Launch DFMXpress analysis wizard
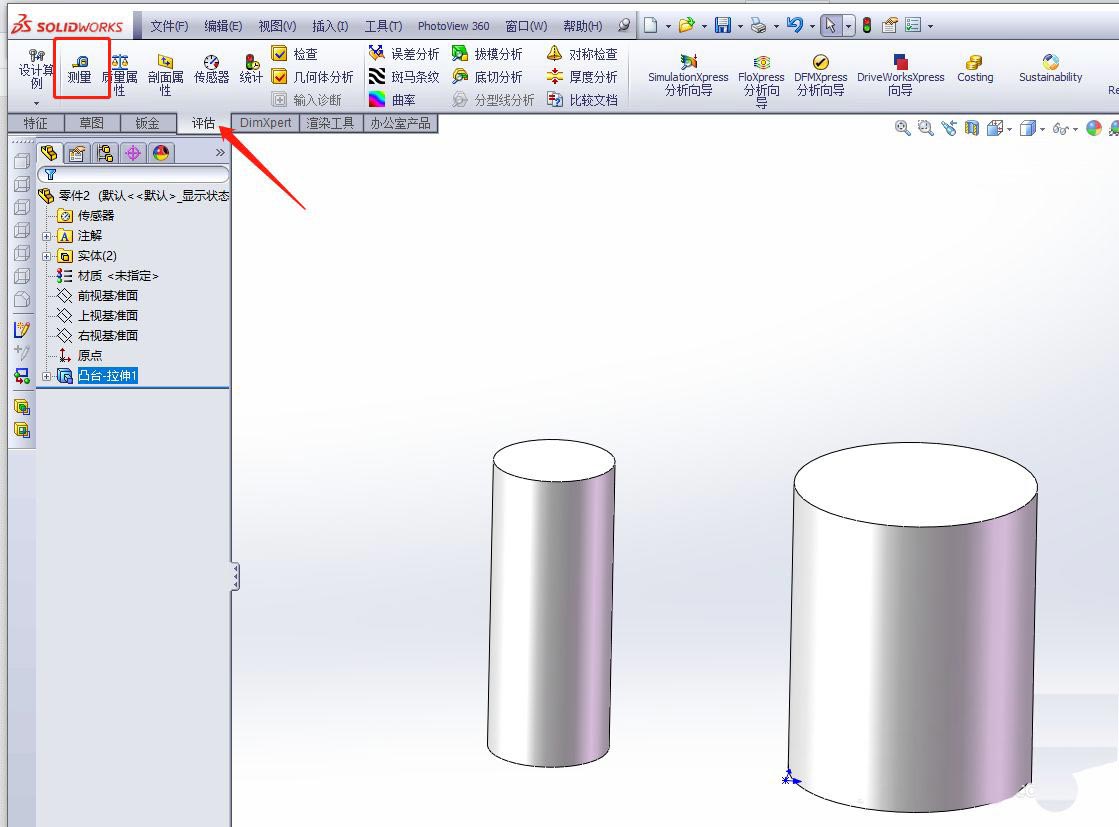Viewport: 1119px width, 827px height. pyautogui.click(x=821, y=75)
